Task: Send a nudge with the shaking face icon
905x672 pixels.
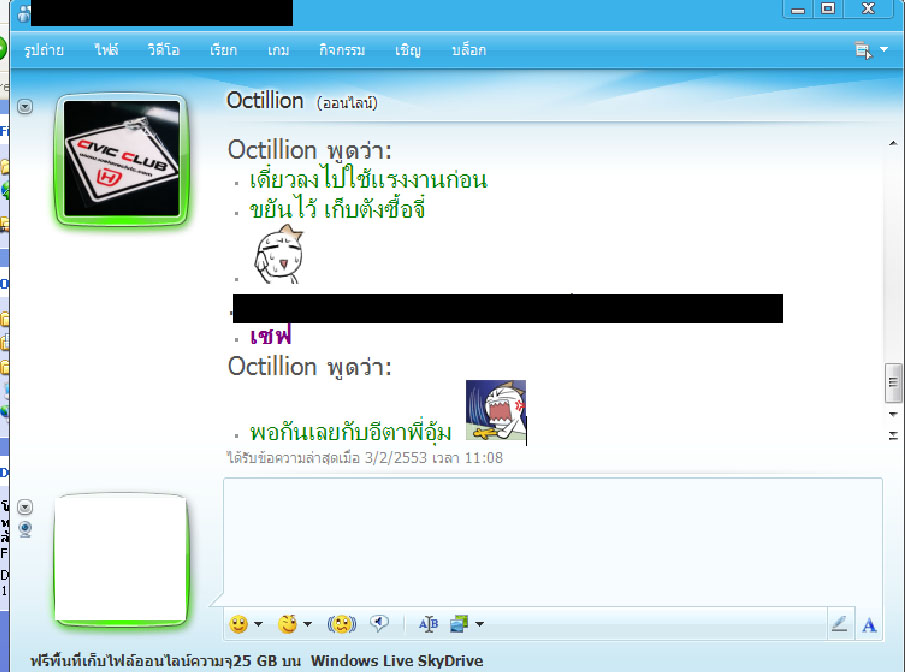Action: coord(342,624)
